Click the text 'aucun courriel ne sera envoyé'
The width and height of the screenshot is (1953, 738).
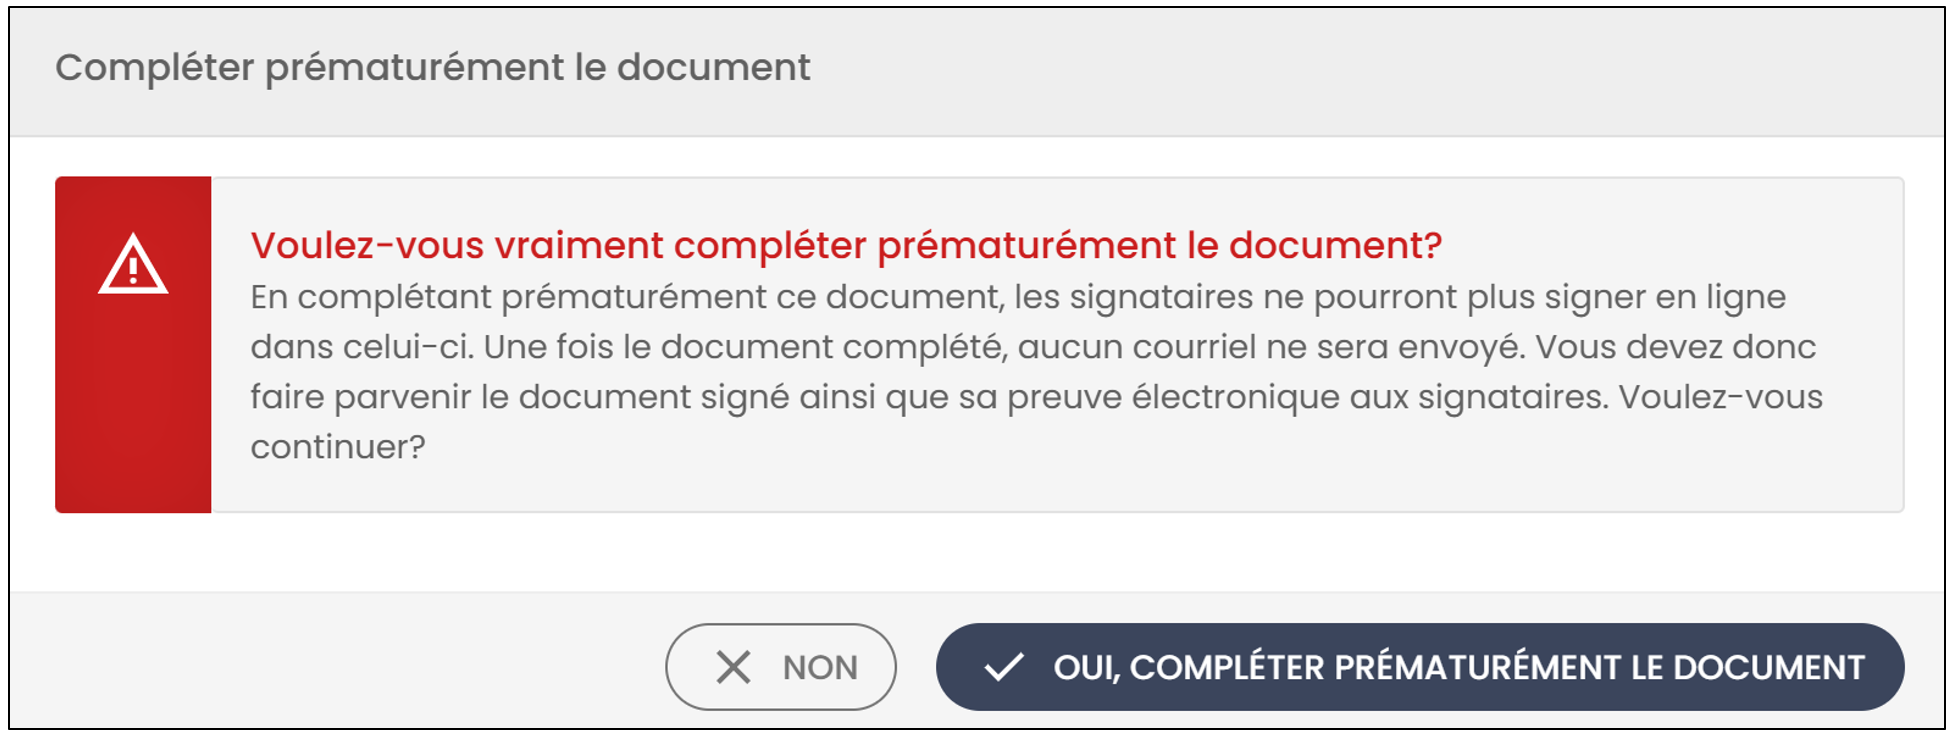pos(1271,347)
